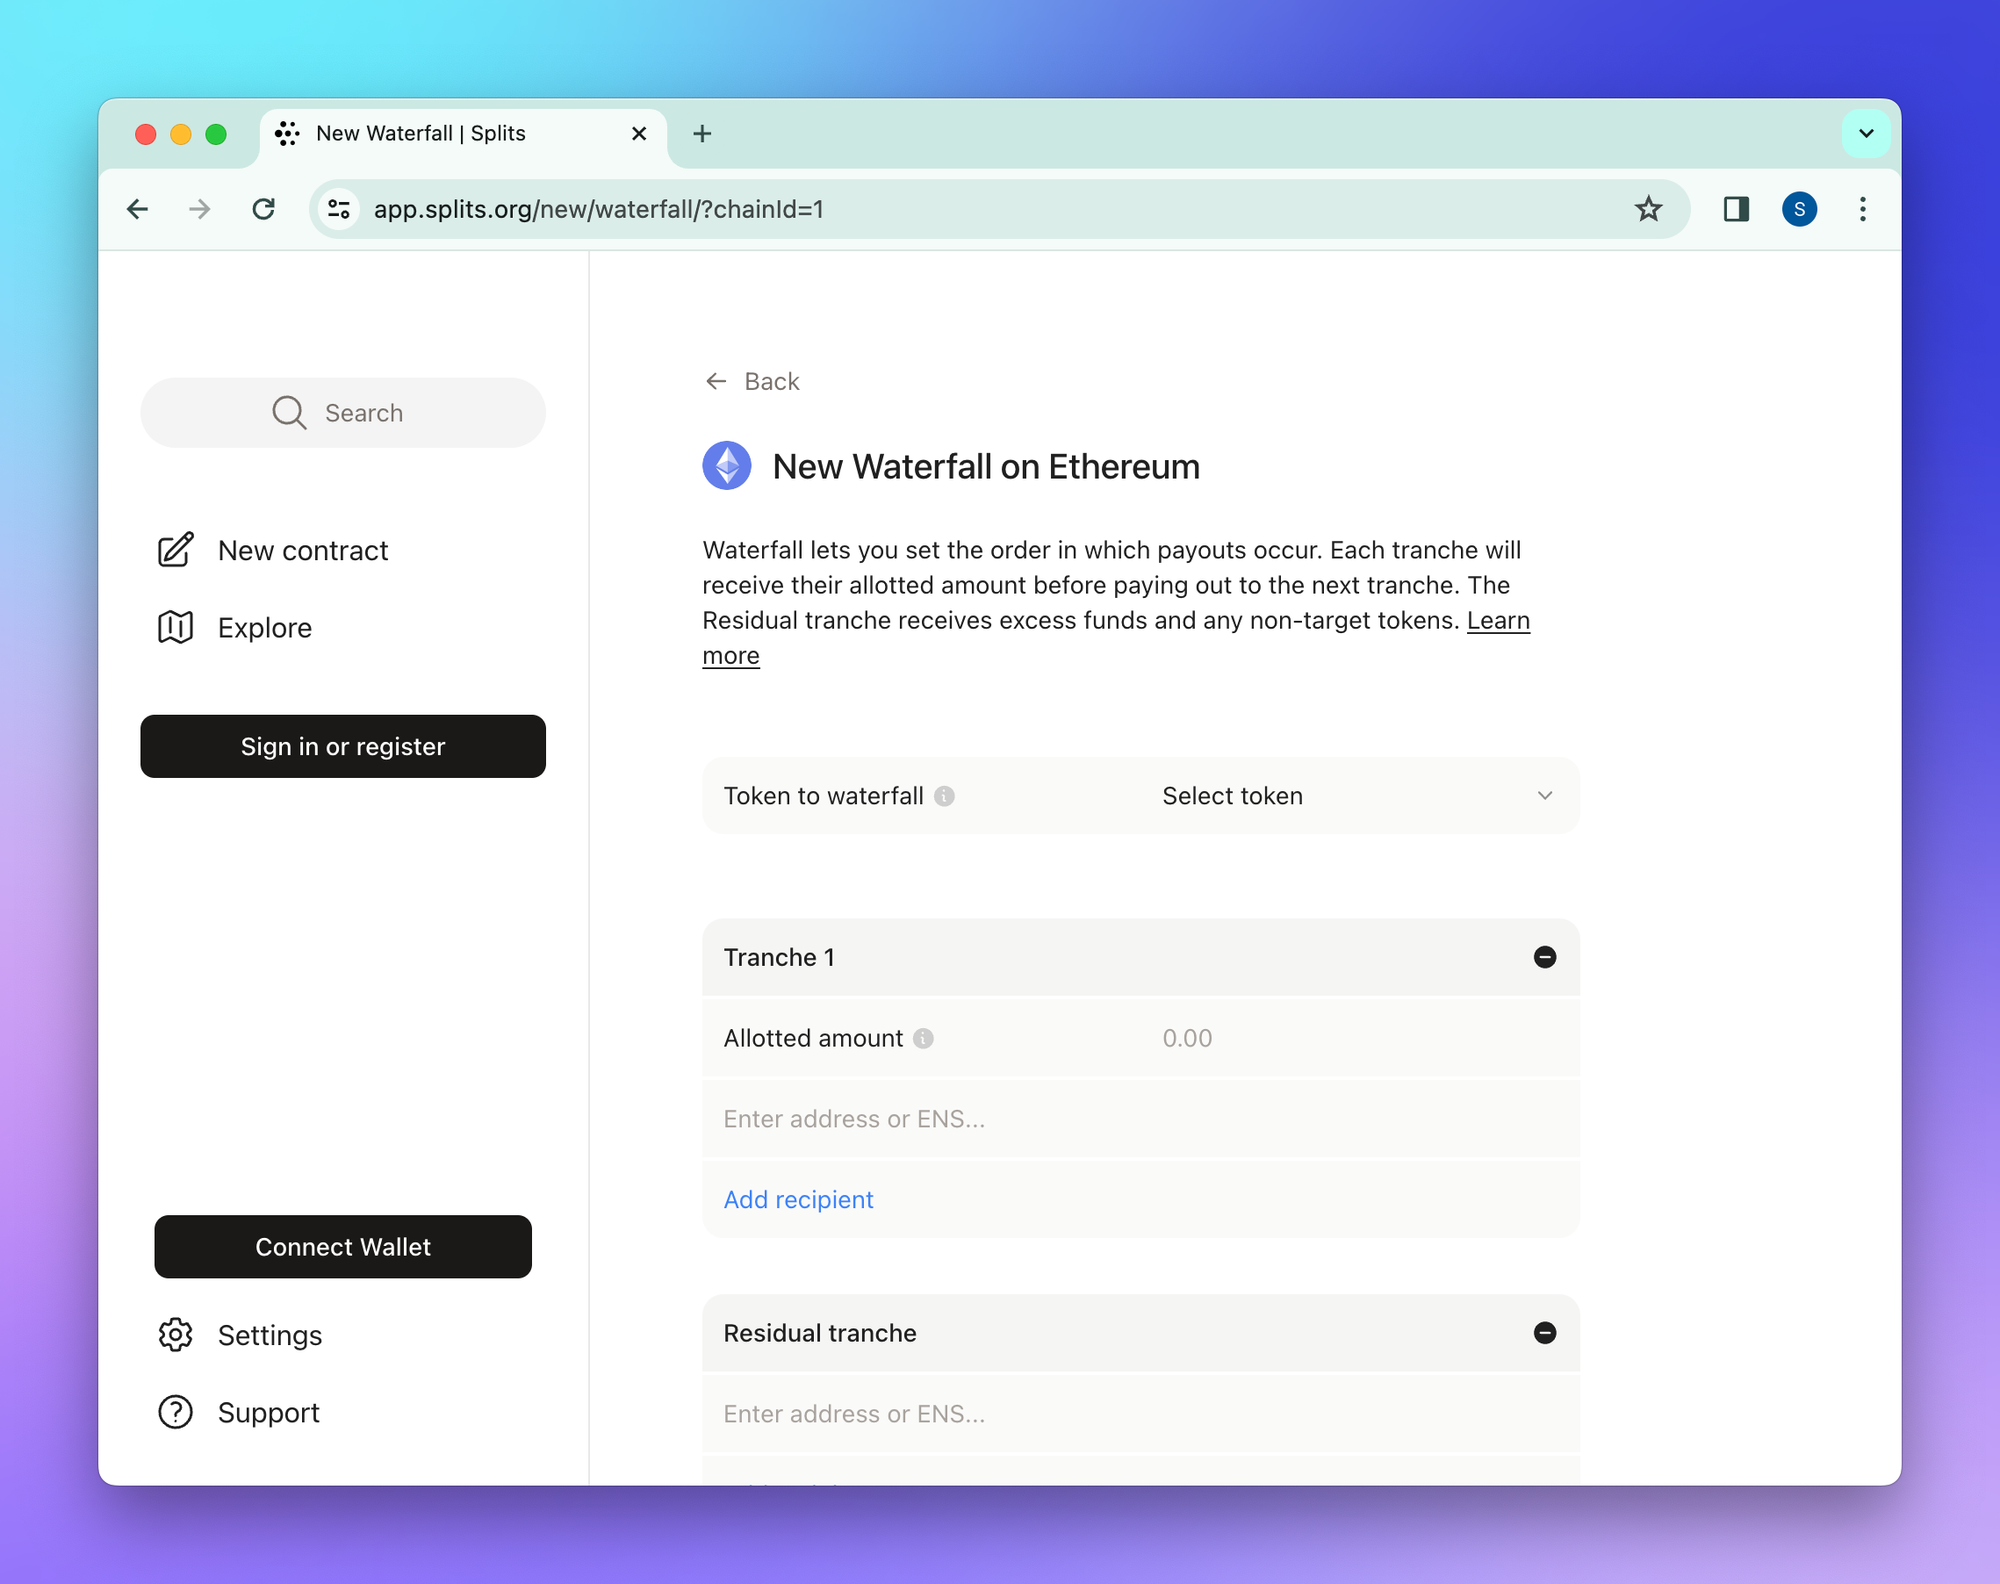This screenshot has width=2000, height=1584.
Task: Open the Select token dropdown
Action: coord(1355,796)
